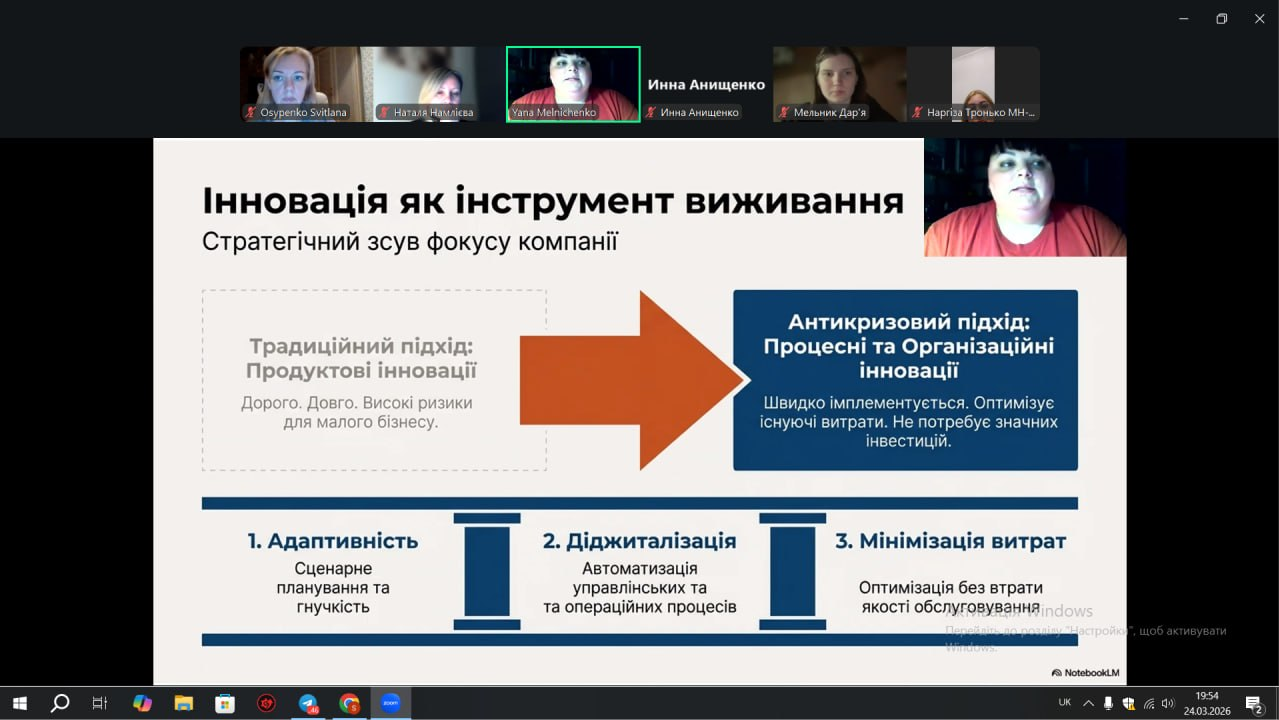This screenshot has width=1279, height=720.
Task: Click the muted mic icon for Мельник Дар'я
Action: pos(784,113)
